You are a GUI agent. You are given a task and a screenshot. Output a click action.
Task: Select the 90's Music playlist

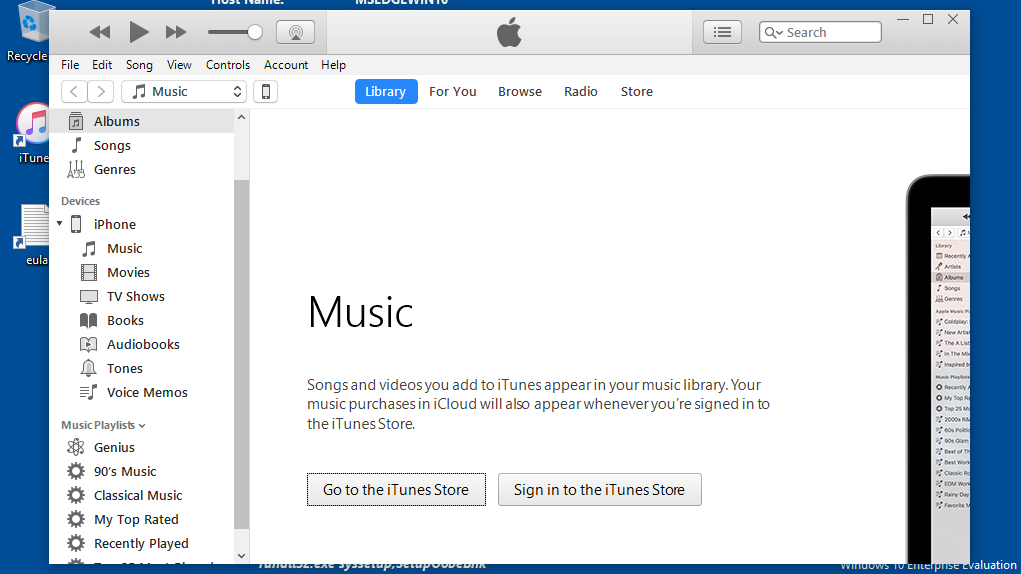pyautogui.click(x=141, y=471)
